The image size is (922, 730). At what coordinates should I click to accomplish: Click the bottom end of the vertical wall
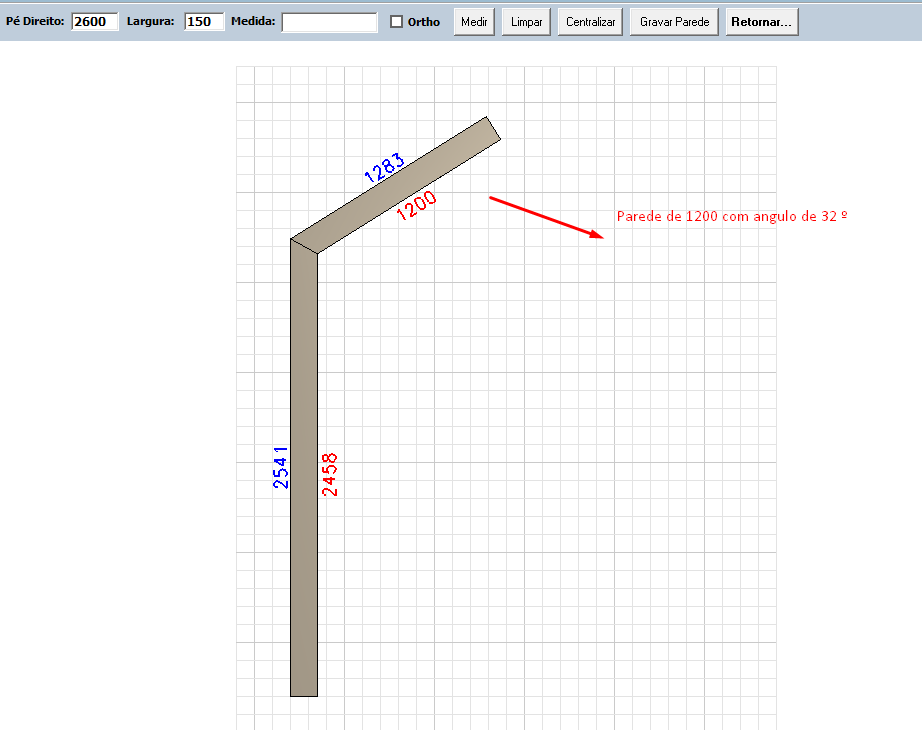pos(304,690)
